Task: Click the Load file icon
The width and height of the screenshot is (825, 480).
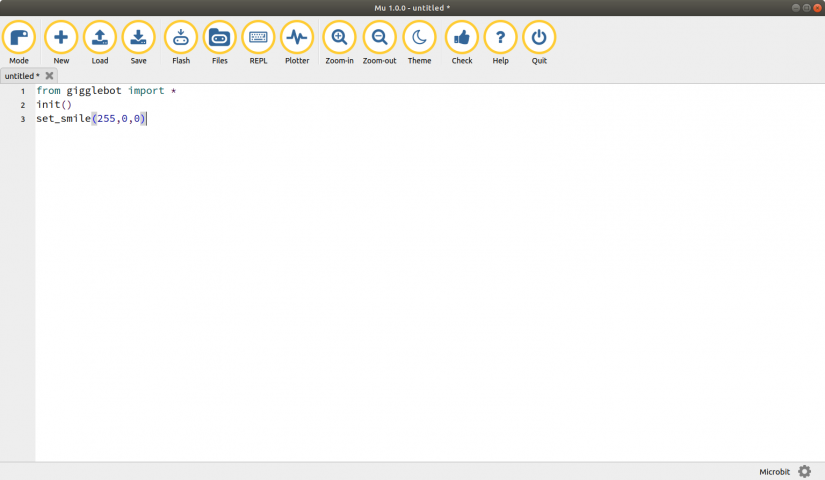Action: pos(100,38)
